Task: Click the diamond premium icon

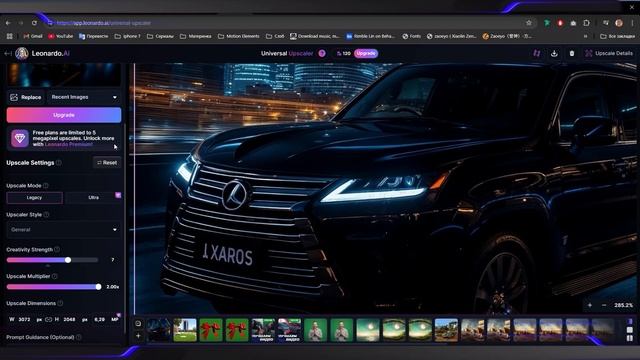Action: (20, 138)
